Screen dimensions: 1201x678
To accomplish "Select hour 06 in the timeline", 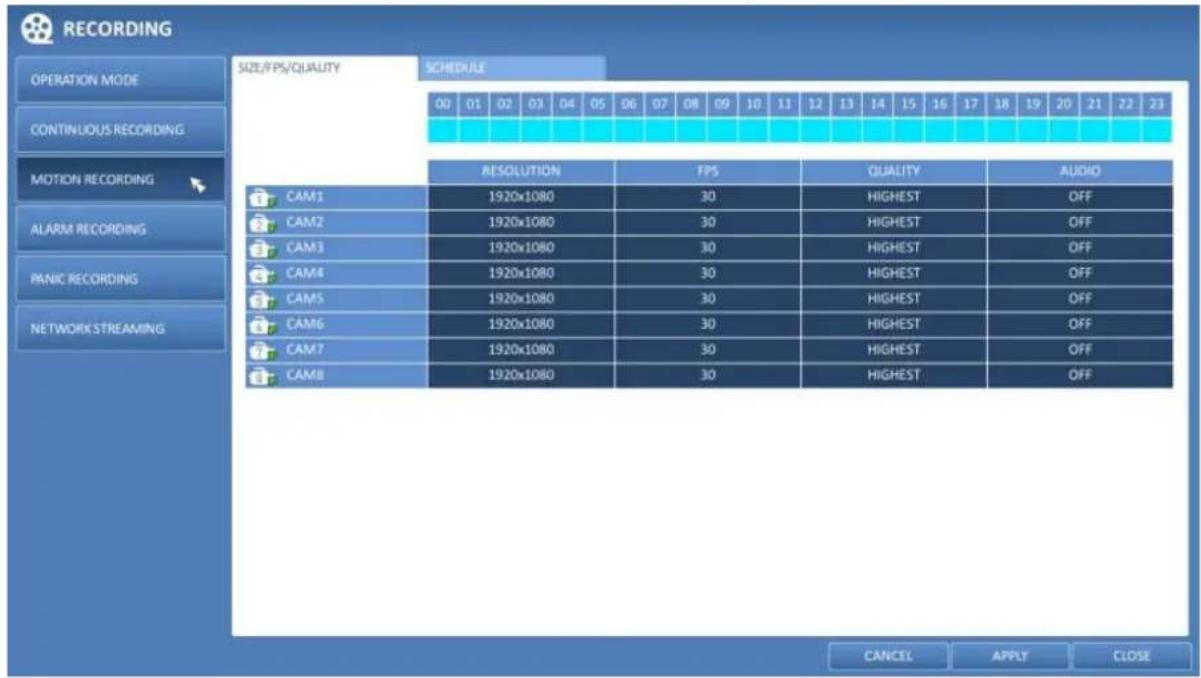I will click(629, 105).
